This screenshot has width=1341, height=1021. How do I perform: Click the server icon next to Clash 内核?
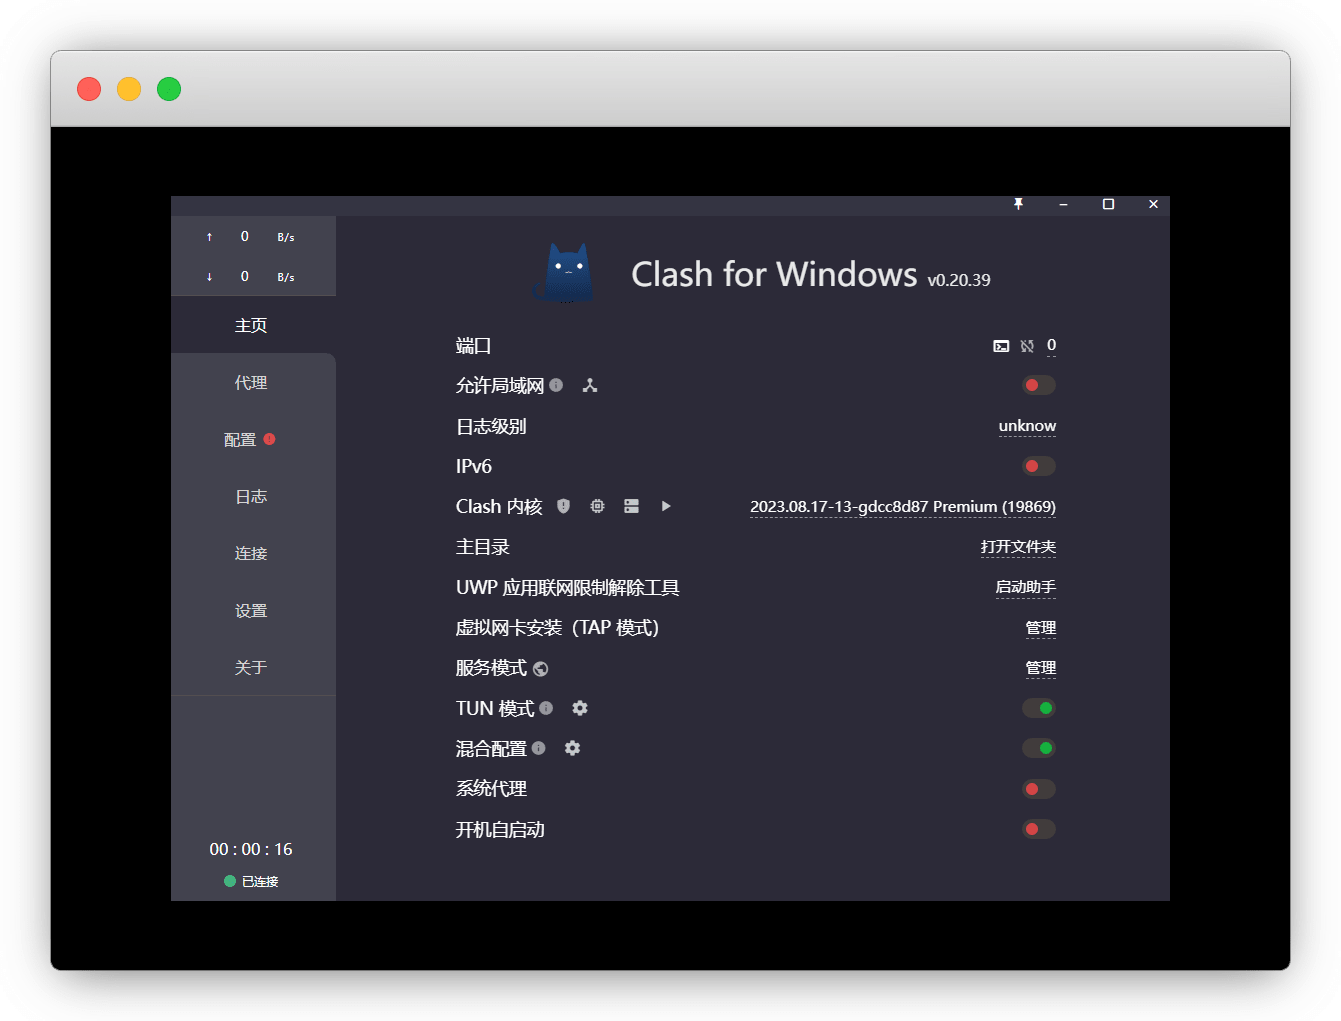point(631,506)
